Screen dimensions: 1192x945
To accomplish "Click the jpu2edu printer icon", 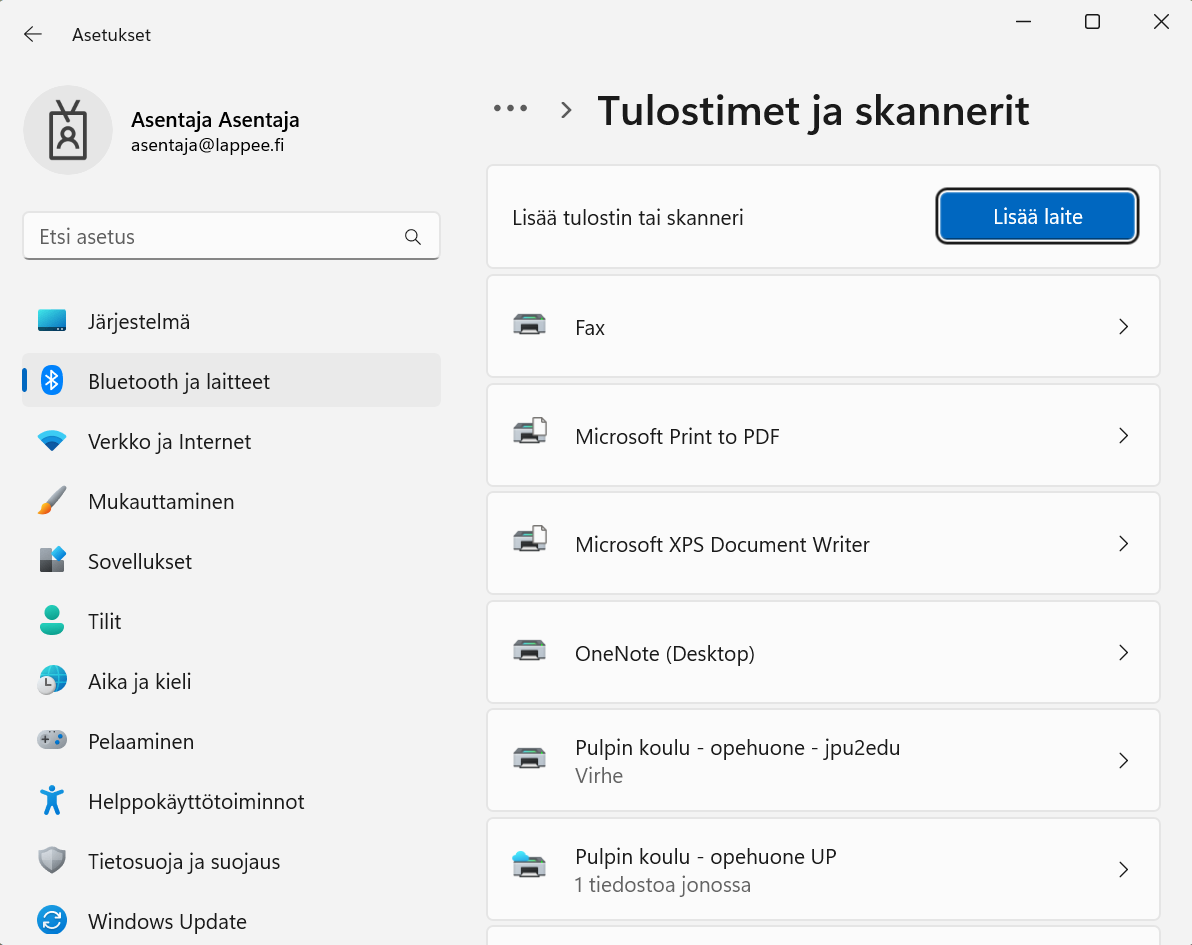I will click(529, 759).
